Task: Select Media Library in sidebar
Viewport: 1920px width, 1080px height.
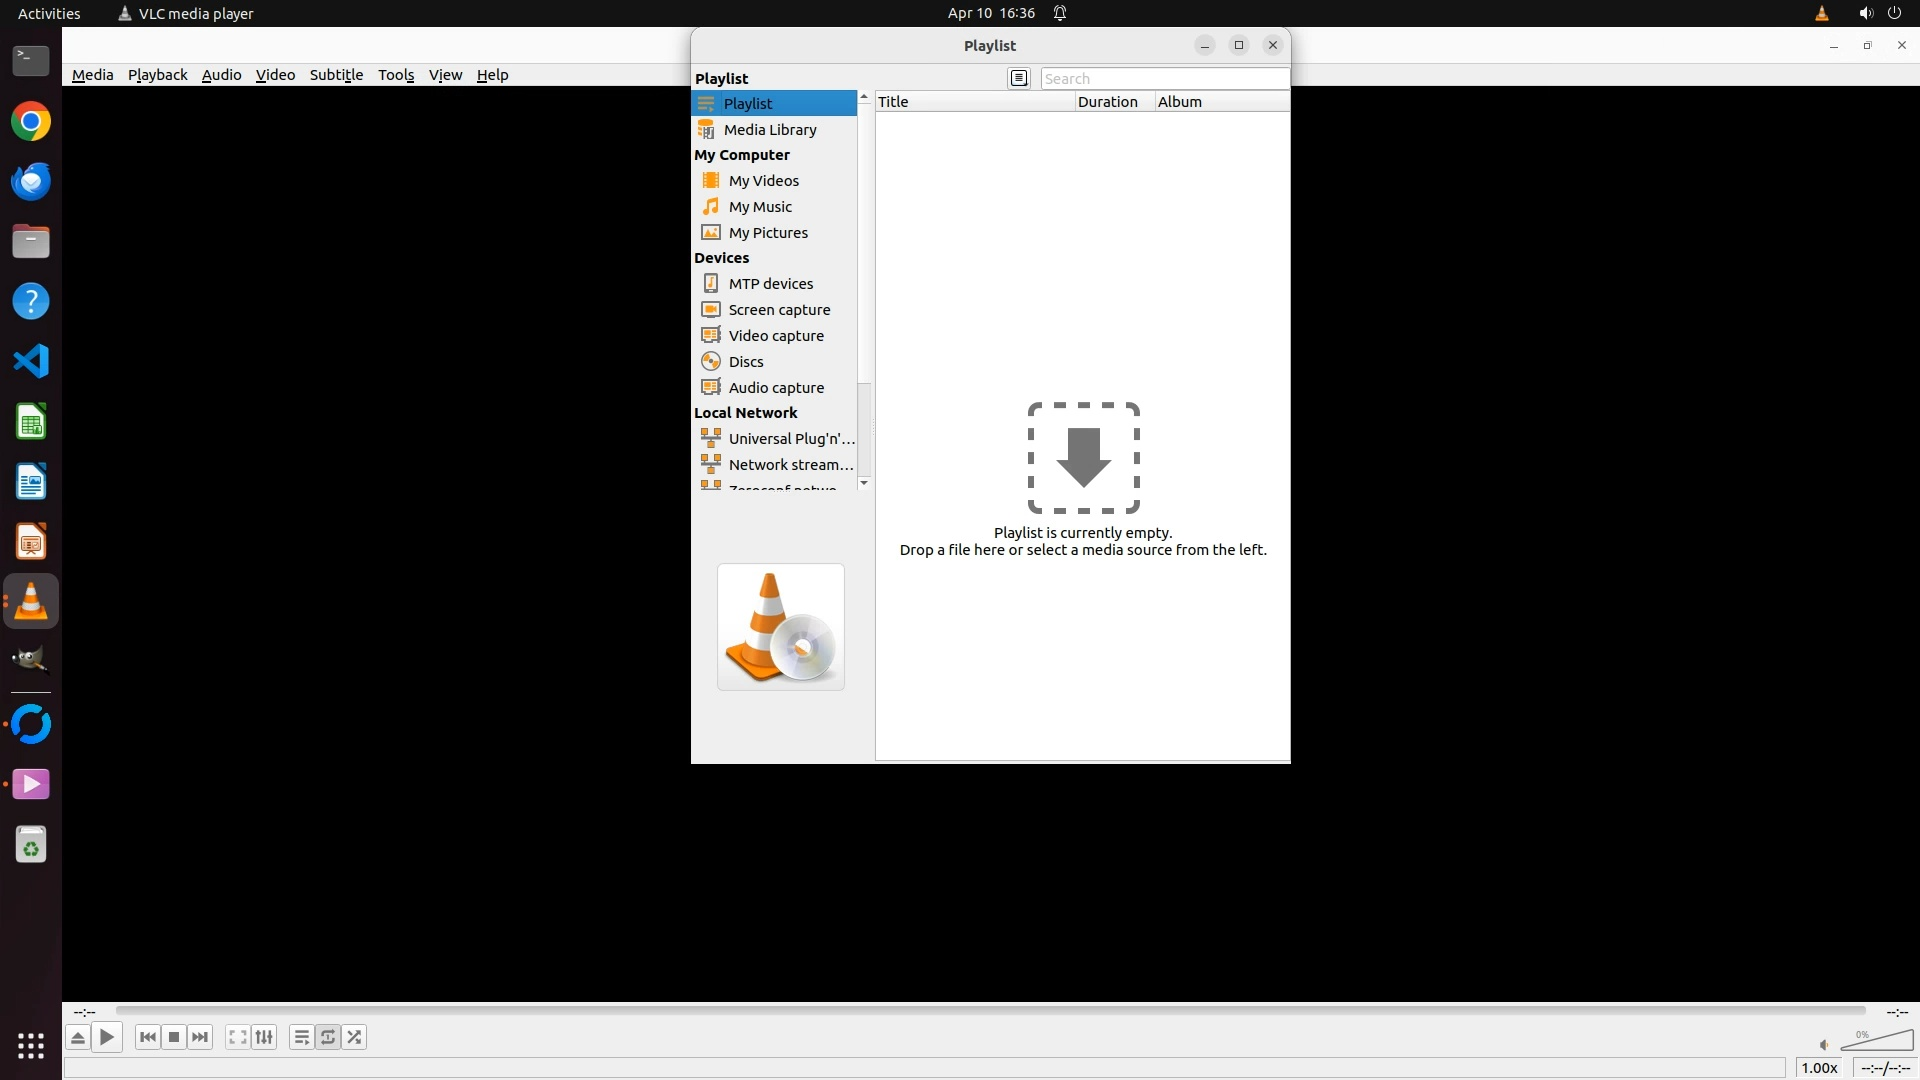Action: click(x=769, y=130)
